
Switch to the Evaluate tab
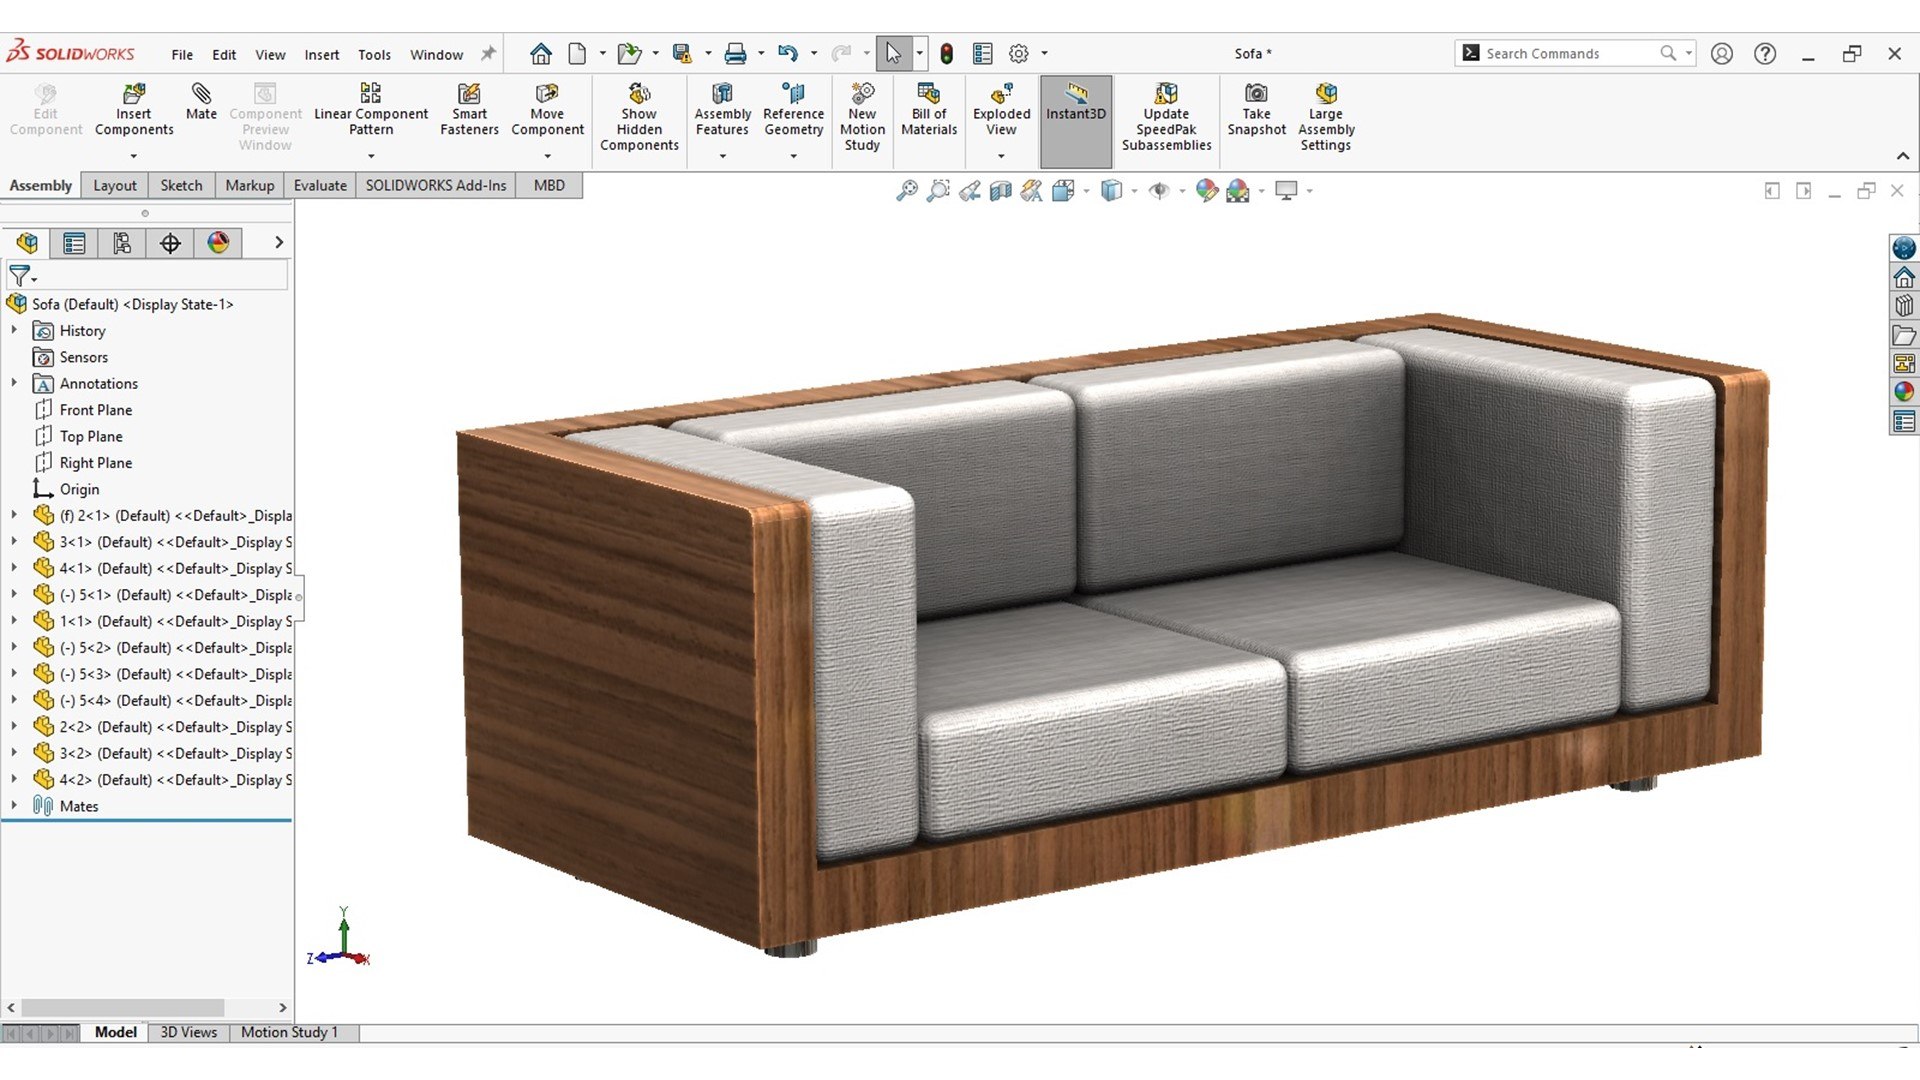[320, 185]
